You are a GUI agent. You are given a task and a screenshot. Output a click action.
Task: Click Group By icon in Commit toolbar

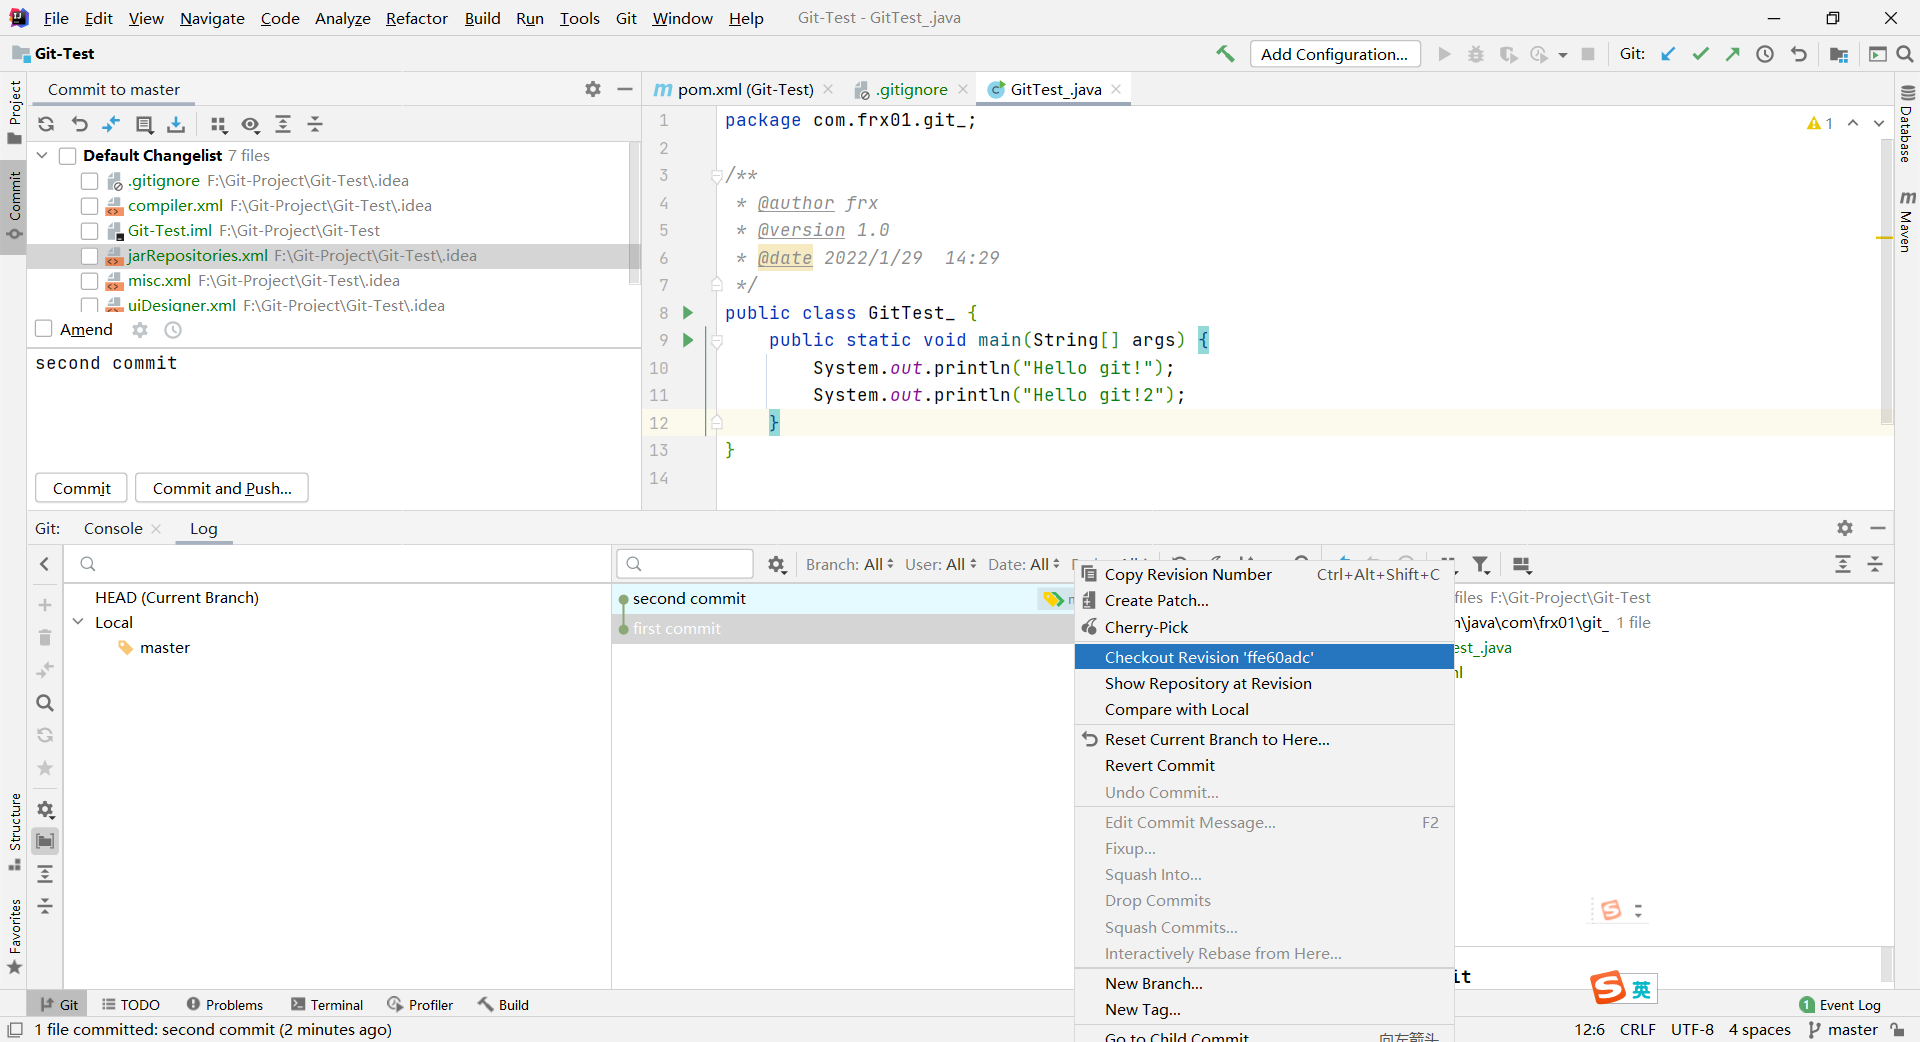(218, 124)
